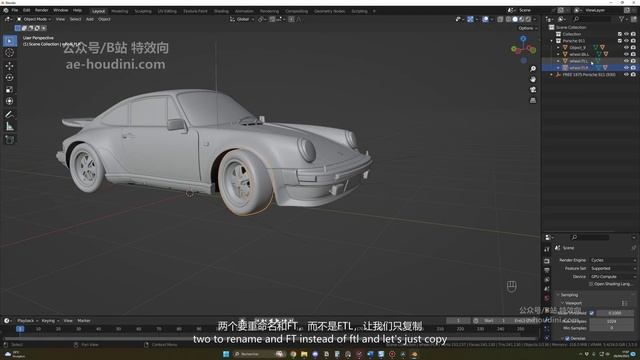Open Device GPU Compute dropdown

[x=613, y=277]
